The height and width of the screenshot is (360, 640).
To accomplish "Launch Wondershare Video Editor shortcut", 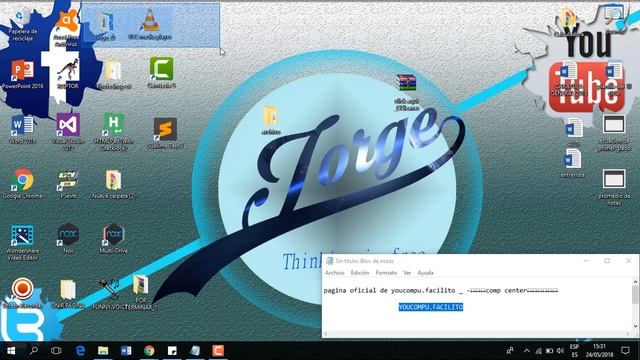I will (x=22, y=242).
